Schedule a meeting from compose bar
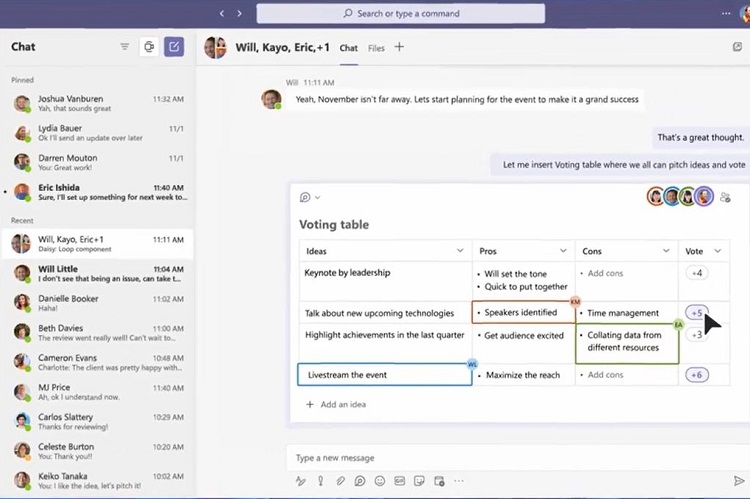 click(439, 481)
